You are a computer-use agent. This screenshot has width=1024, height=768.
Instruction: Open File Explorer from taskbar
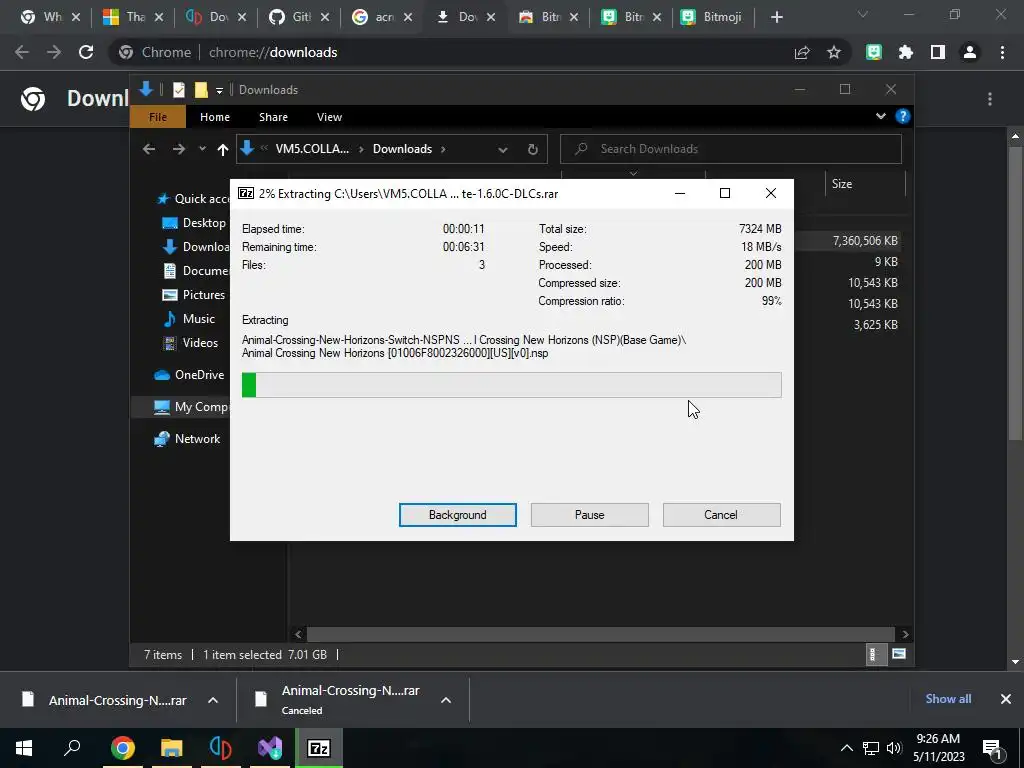(172, 748)
